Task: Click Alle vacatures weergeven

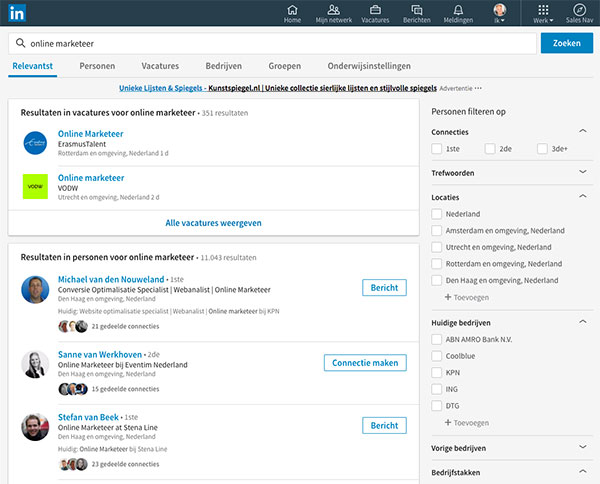Action: pyautogui.click(x=214, y=223)
